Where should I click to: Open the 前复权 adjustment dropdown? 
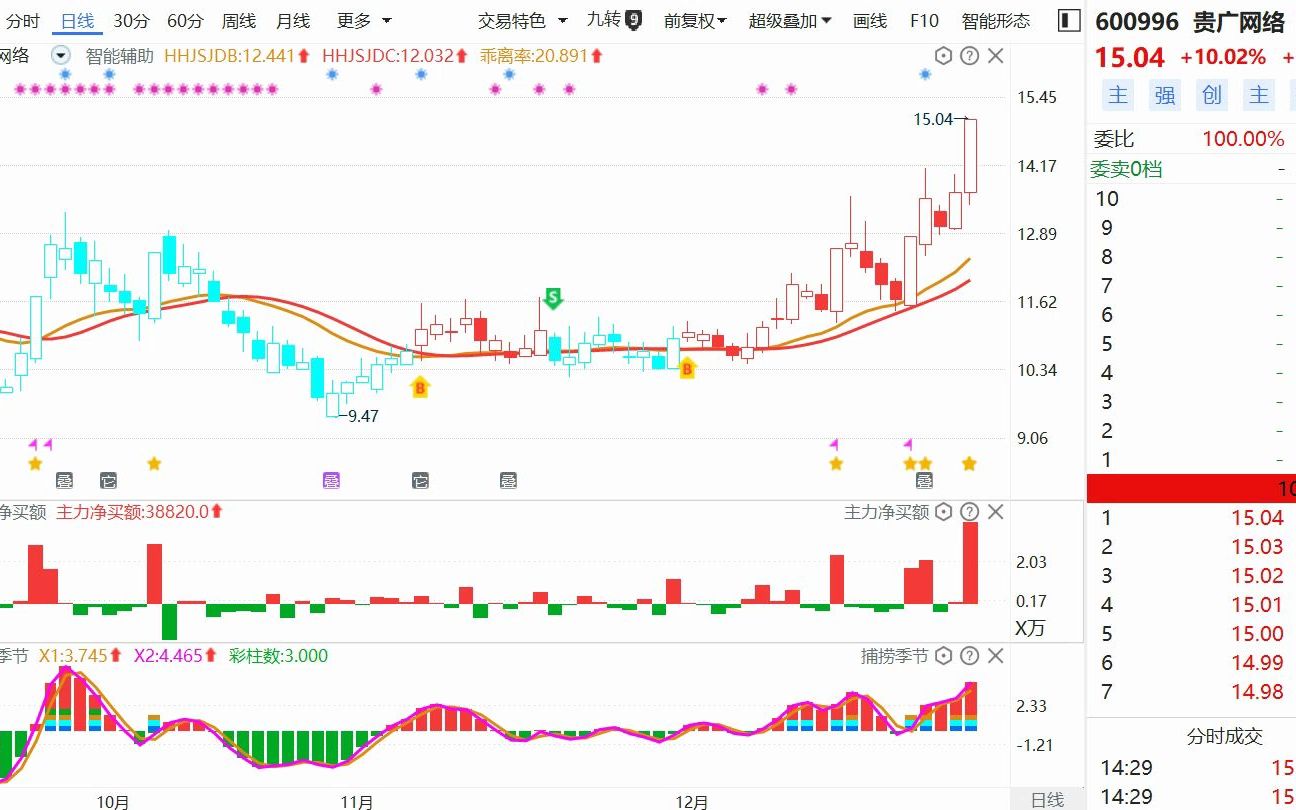click(695, 20)
